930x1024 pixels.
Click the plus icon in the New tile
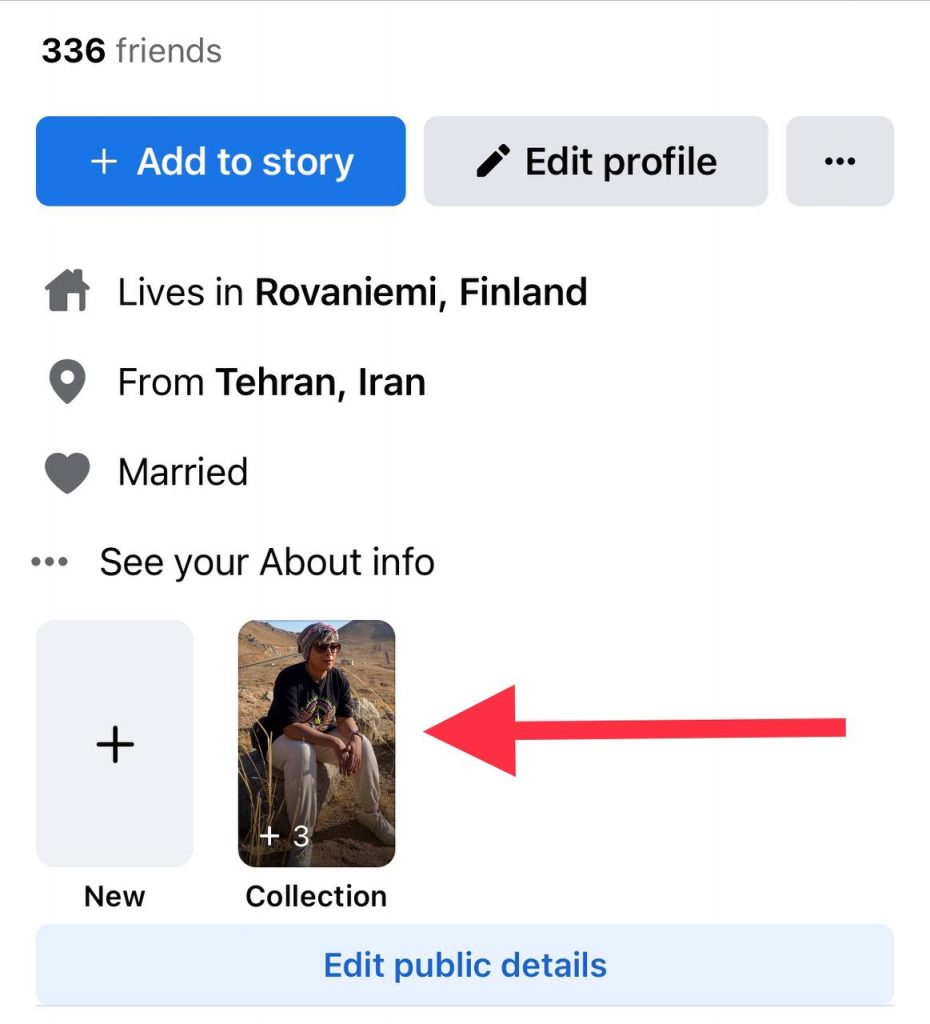click(114, 743)
